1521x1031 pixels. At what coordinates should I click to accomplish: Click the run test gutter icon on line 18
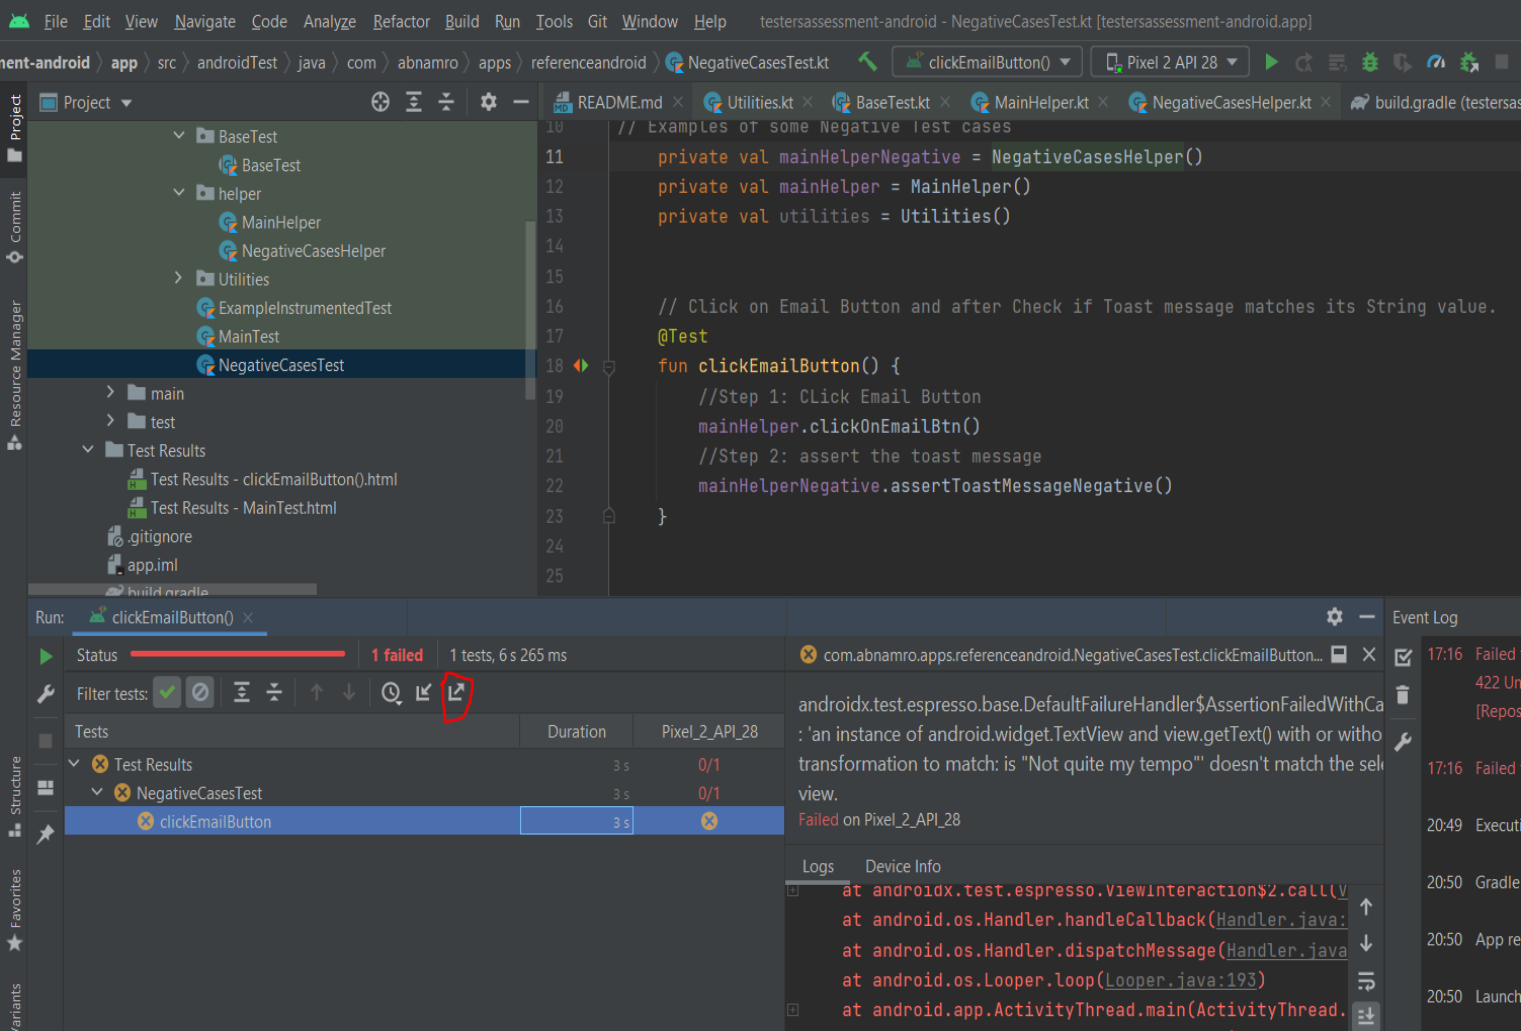pos(581,366)
